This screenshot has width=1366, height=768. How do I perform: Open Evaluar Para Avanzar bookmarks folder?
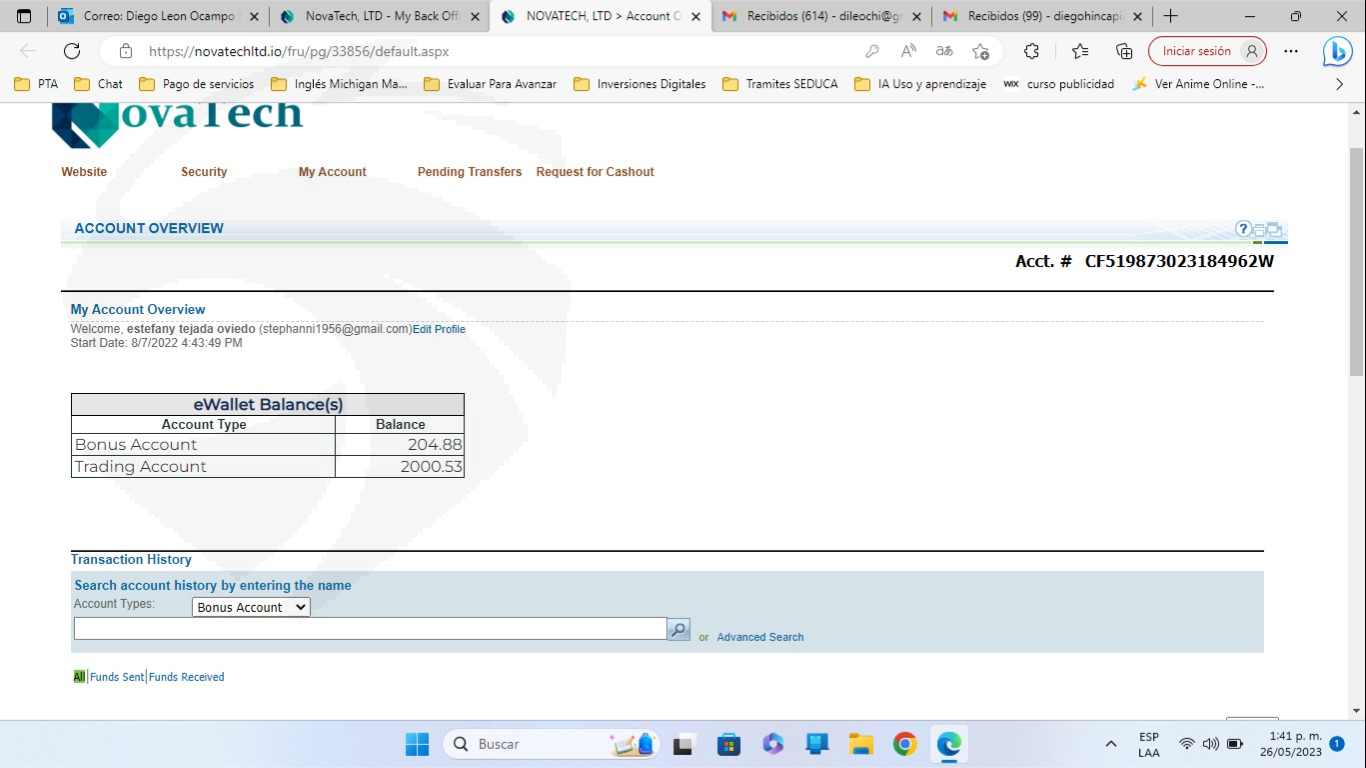[490, 84]
